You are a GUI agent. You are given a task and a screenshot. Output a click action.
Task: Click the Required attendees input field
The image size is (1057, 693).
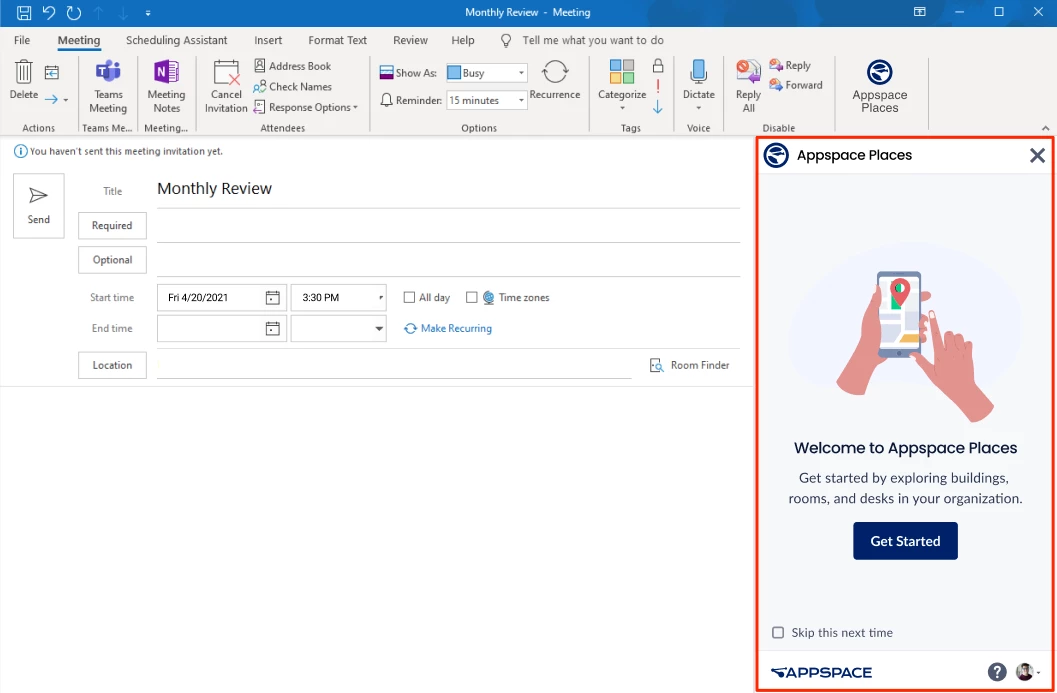click(448, 227)
